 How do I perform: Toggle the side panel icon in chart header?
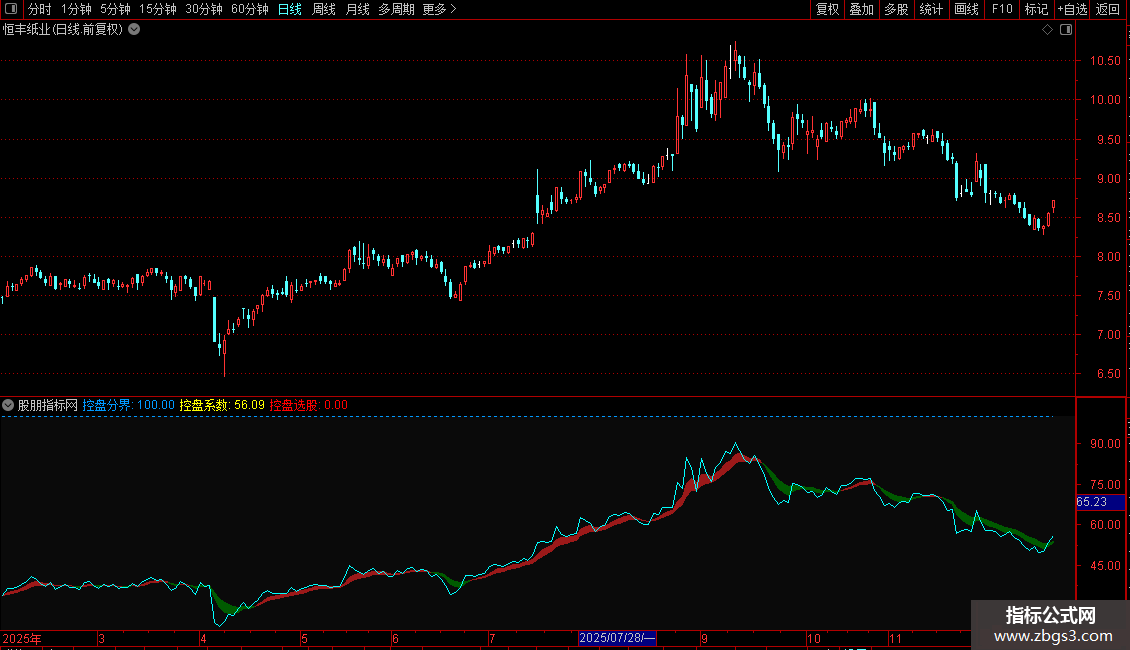[1066, 30]
